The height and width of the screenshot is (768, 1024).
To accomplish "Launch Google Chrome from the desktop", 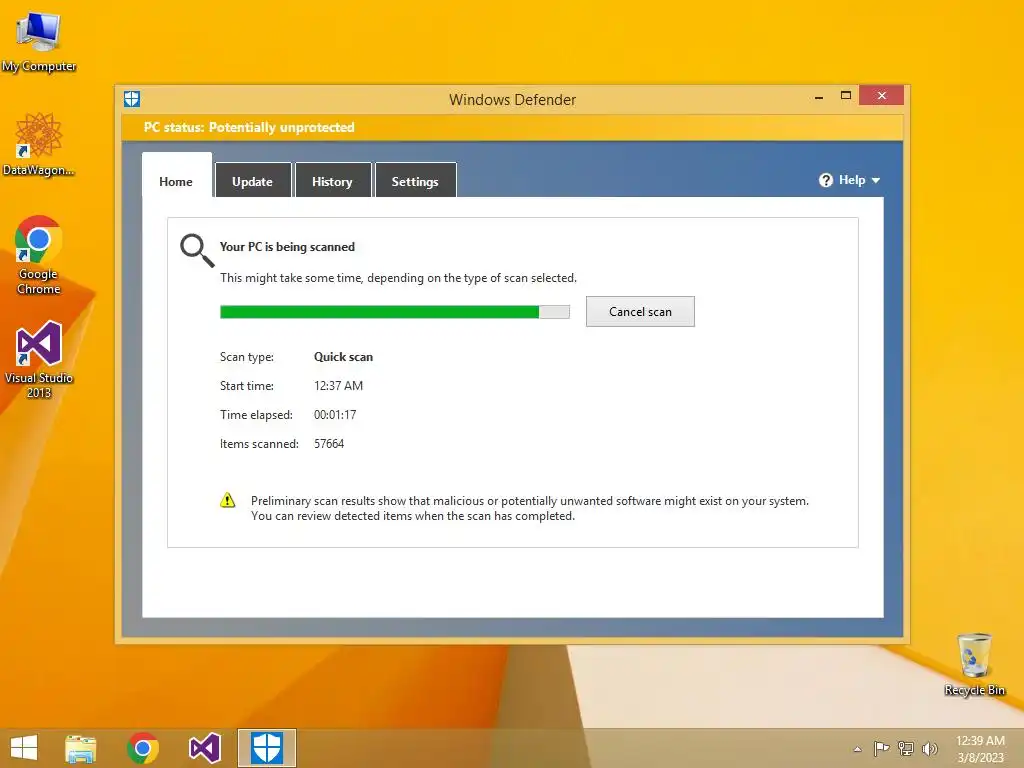I will [x=39, y=255].
